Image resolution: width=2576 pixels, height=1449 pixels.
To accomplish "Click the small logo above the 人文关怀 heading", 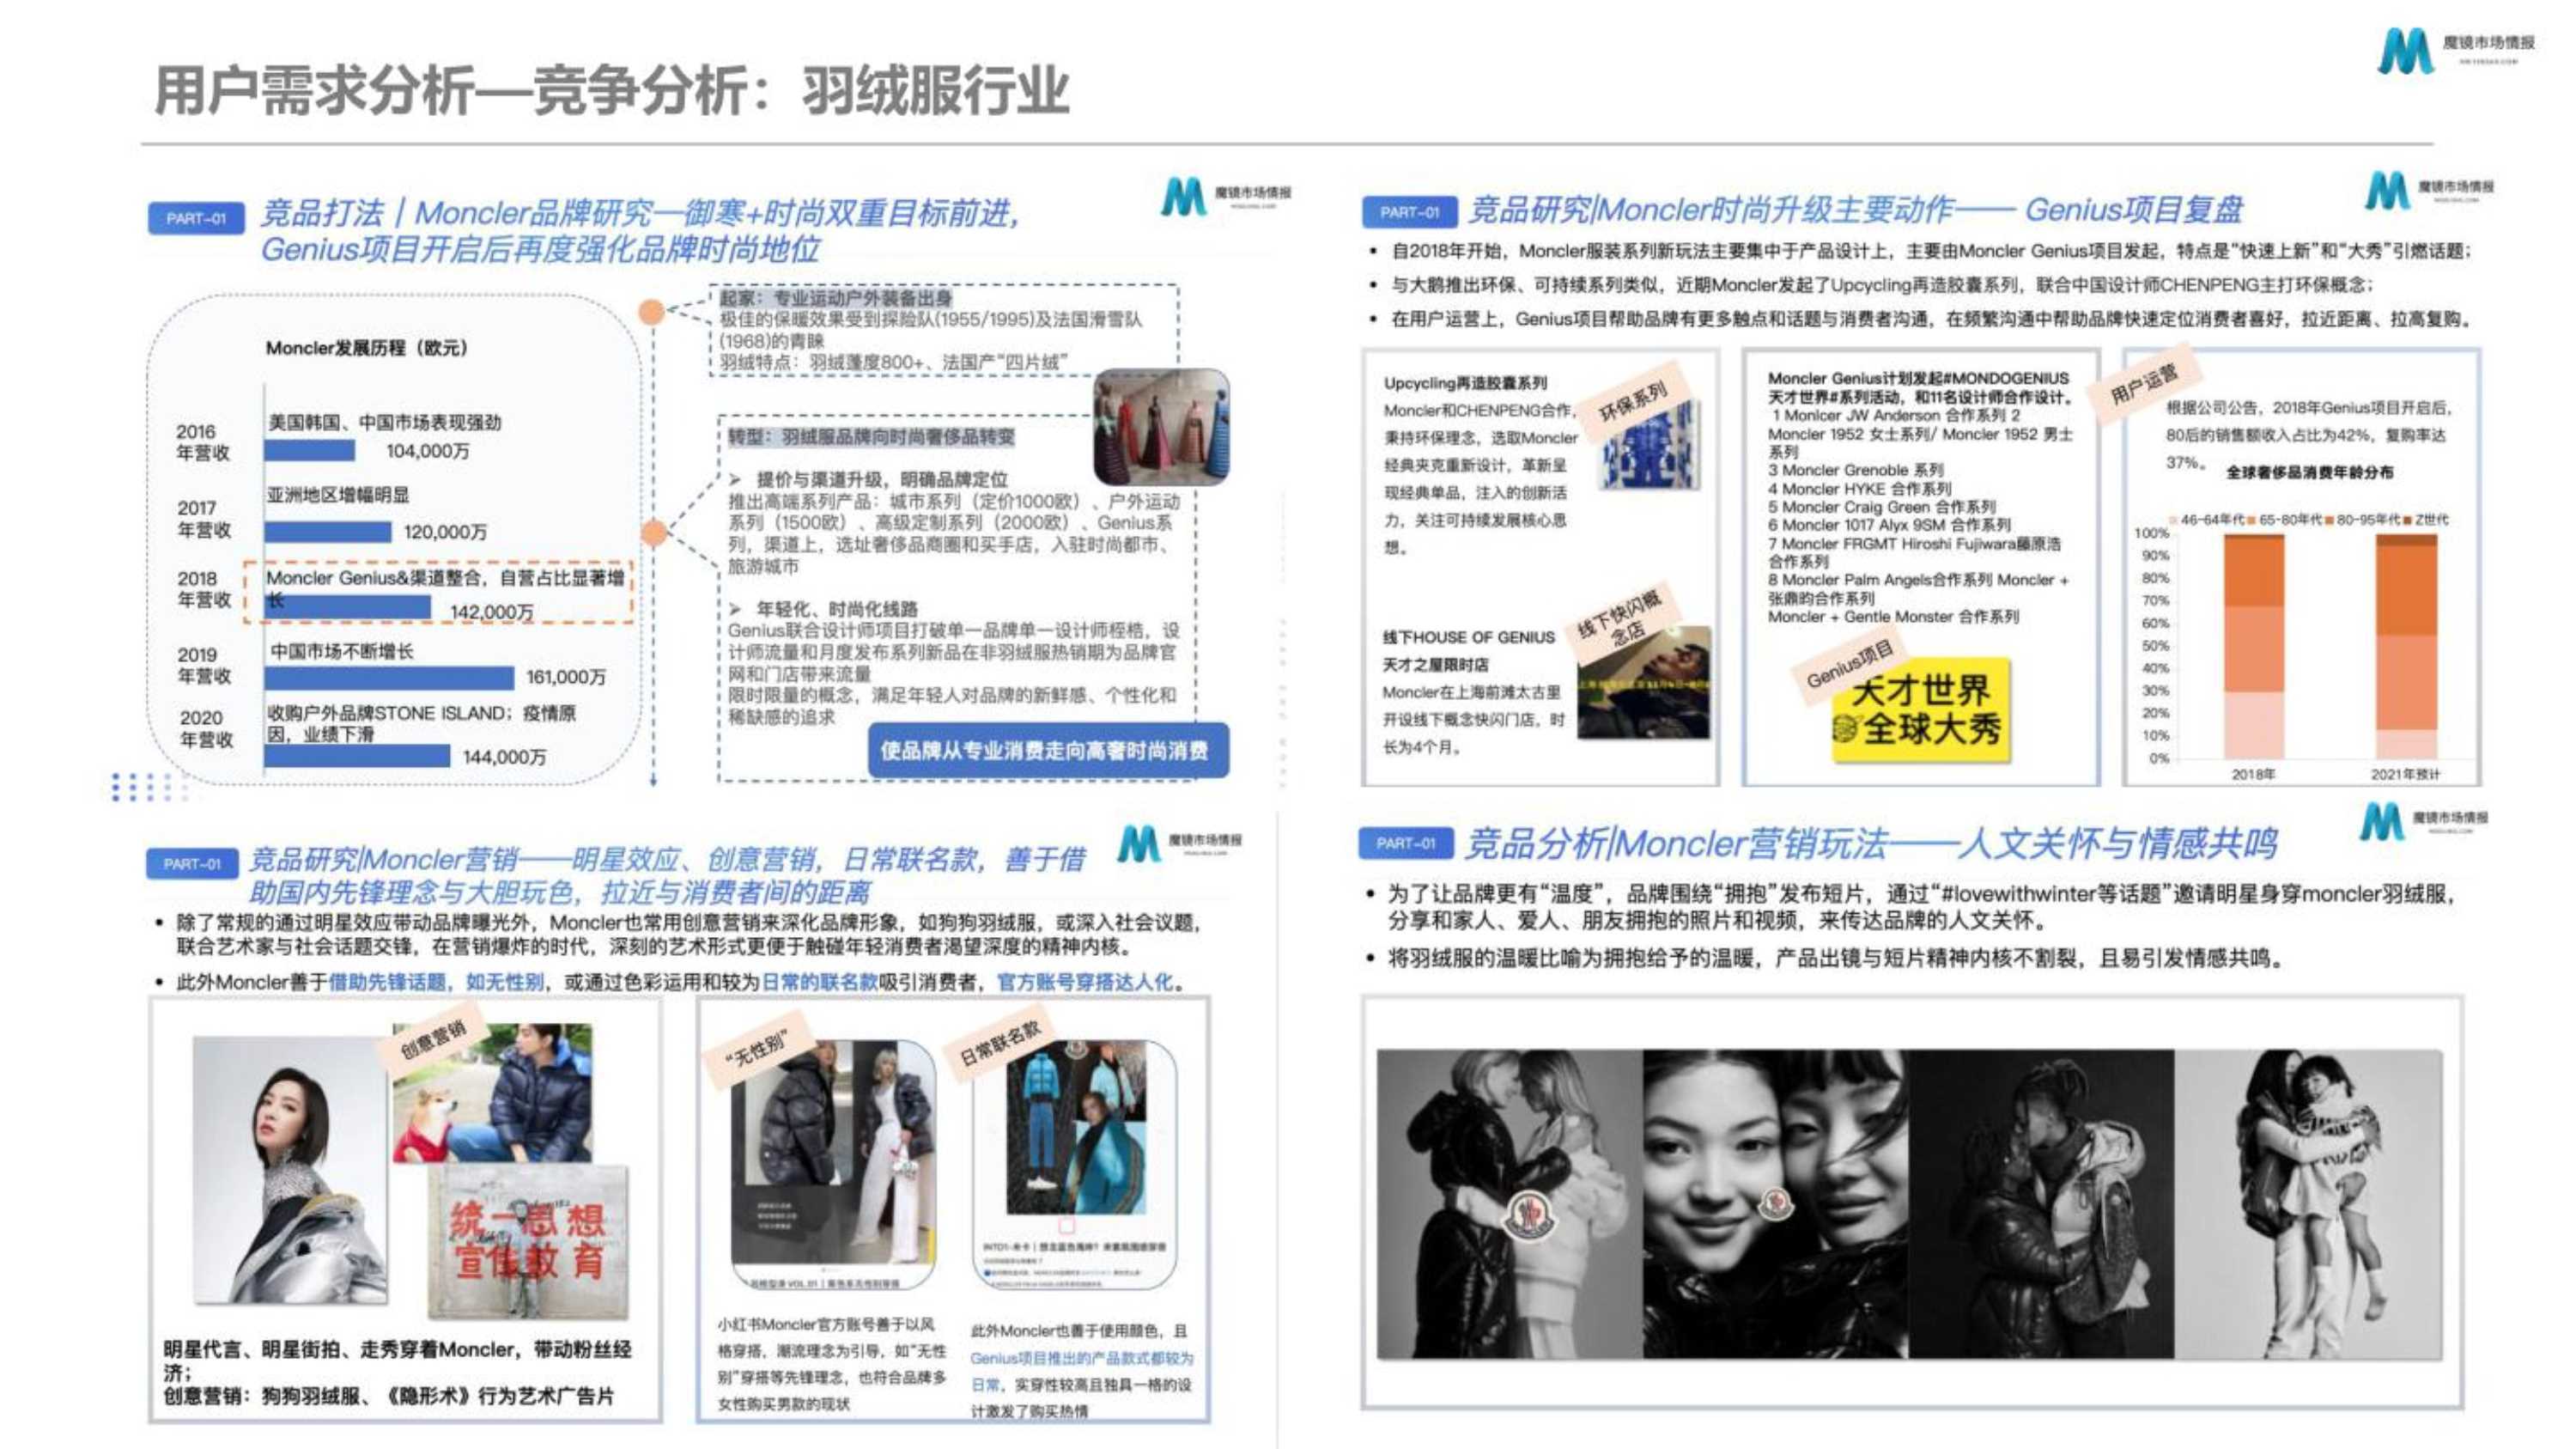I will tap(2424, 822).
